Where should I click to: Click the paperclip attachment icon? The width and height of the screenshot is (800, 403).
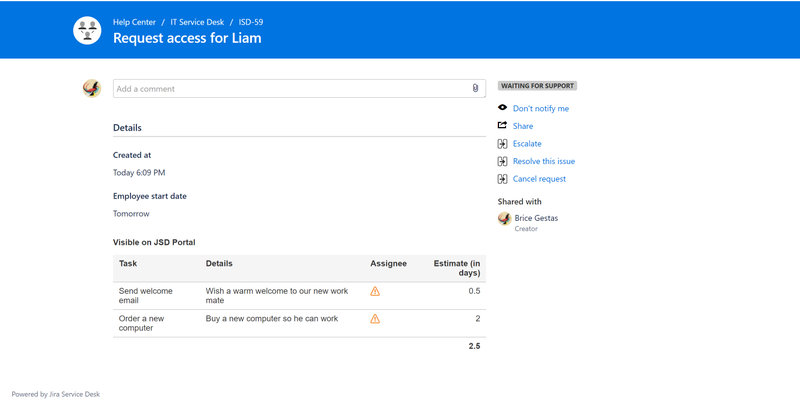point(475,89)
